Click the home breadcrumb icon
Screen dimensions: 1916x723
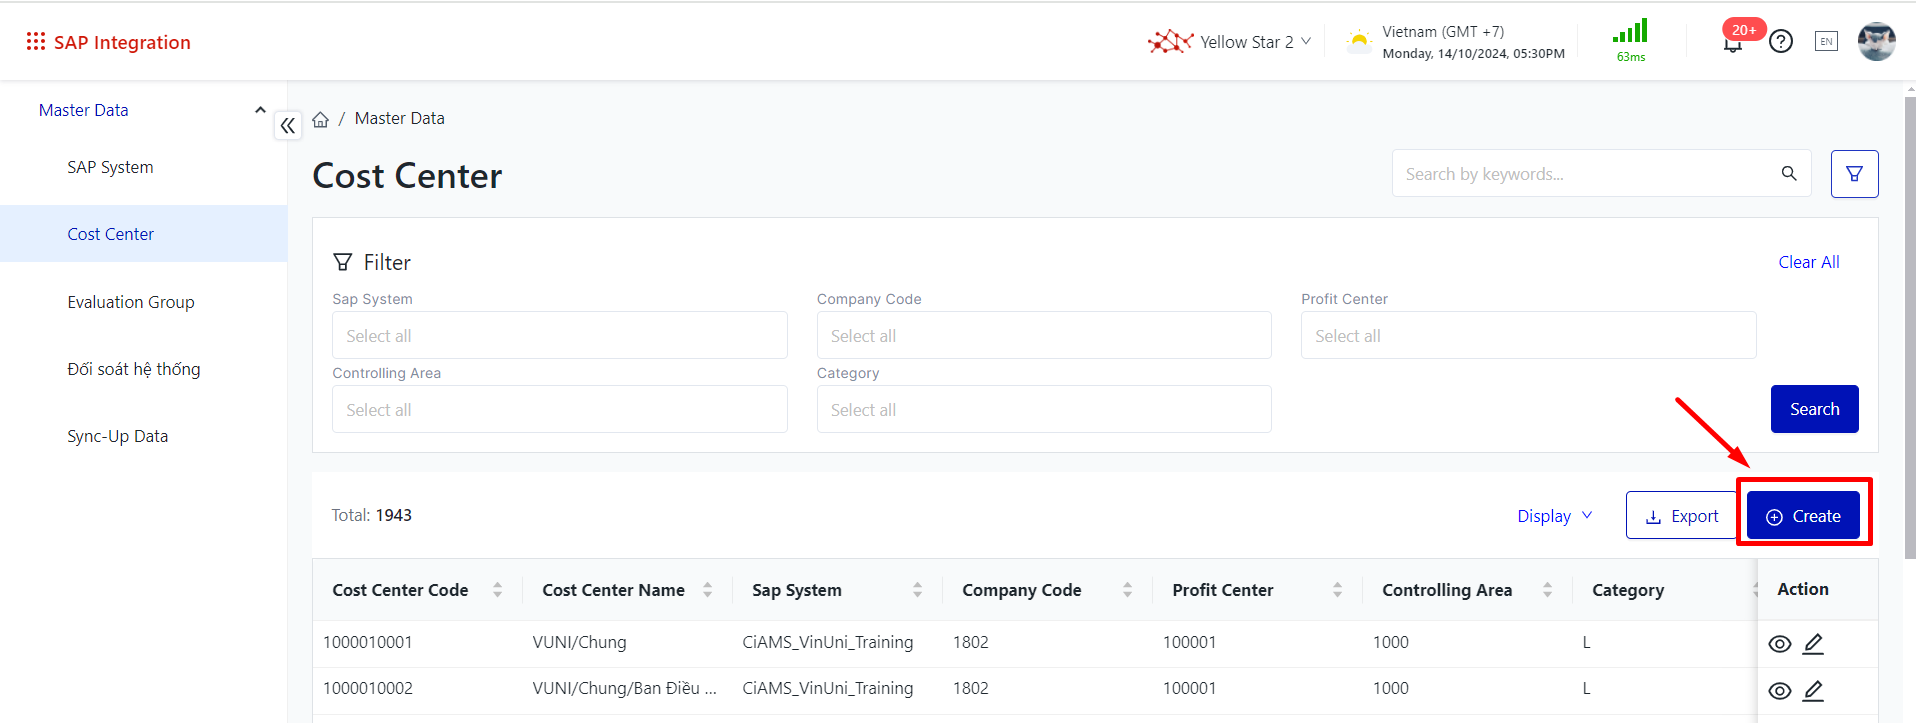(320, 119)
